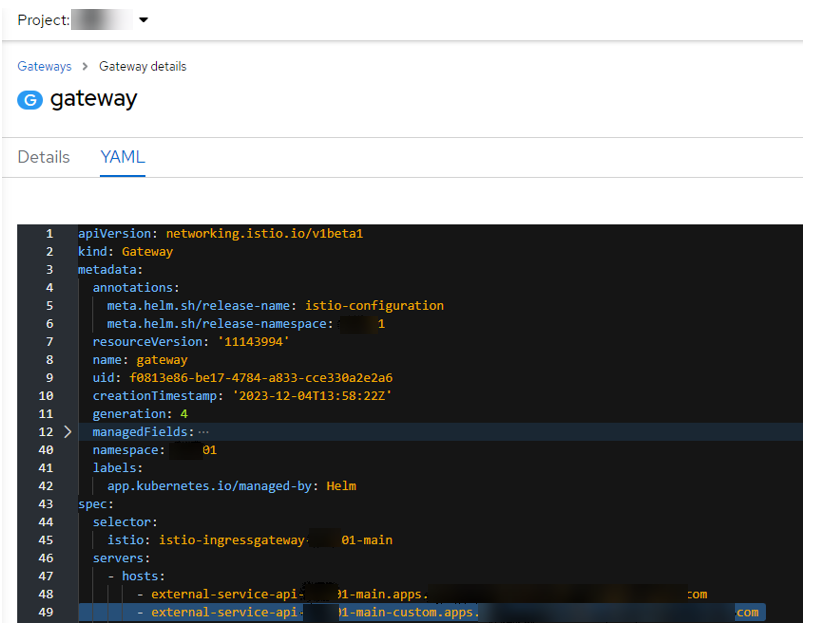819x641 pixels.
Task: Click the - hosts: line
Action: 136,576
